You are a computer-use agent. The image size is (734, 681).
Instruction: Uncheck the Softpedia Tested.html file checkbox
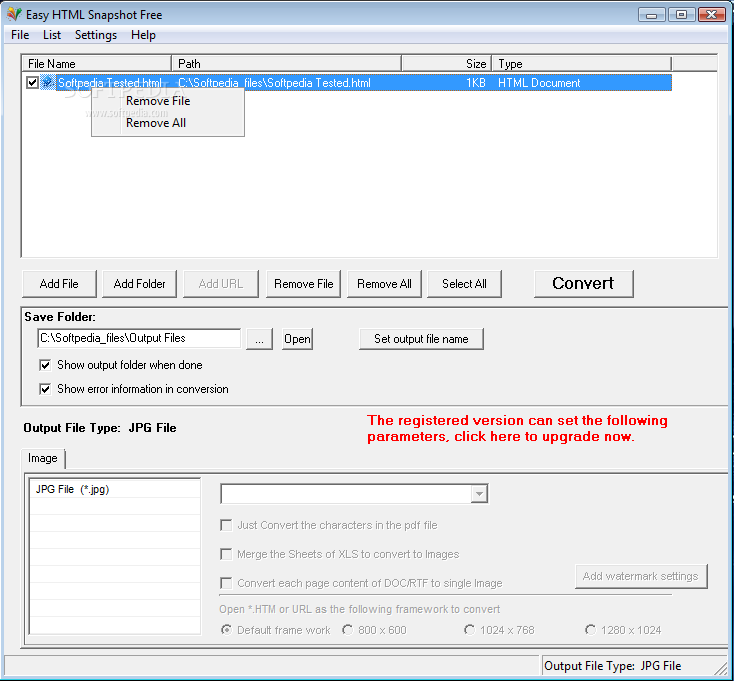[x=32, y=83]
